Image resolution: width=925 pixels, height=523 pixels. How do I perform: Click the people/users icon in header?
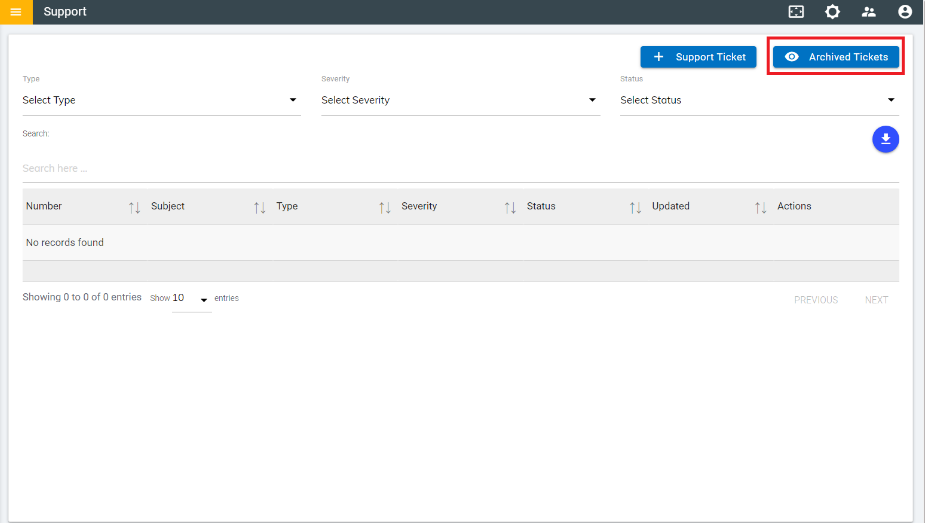click(868, 12)
